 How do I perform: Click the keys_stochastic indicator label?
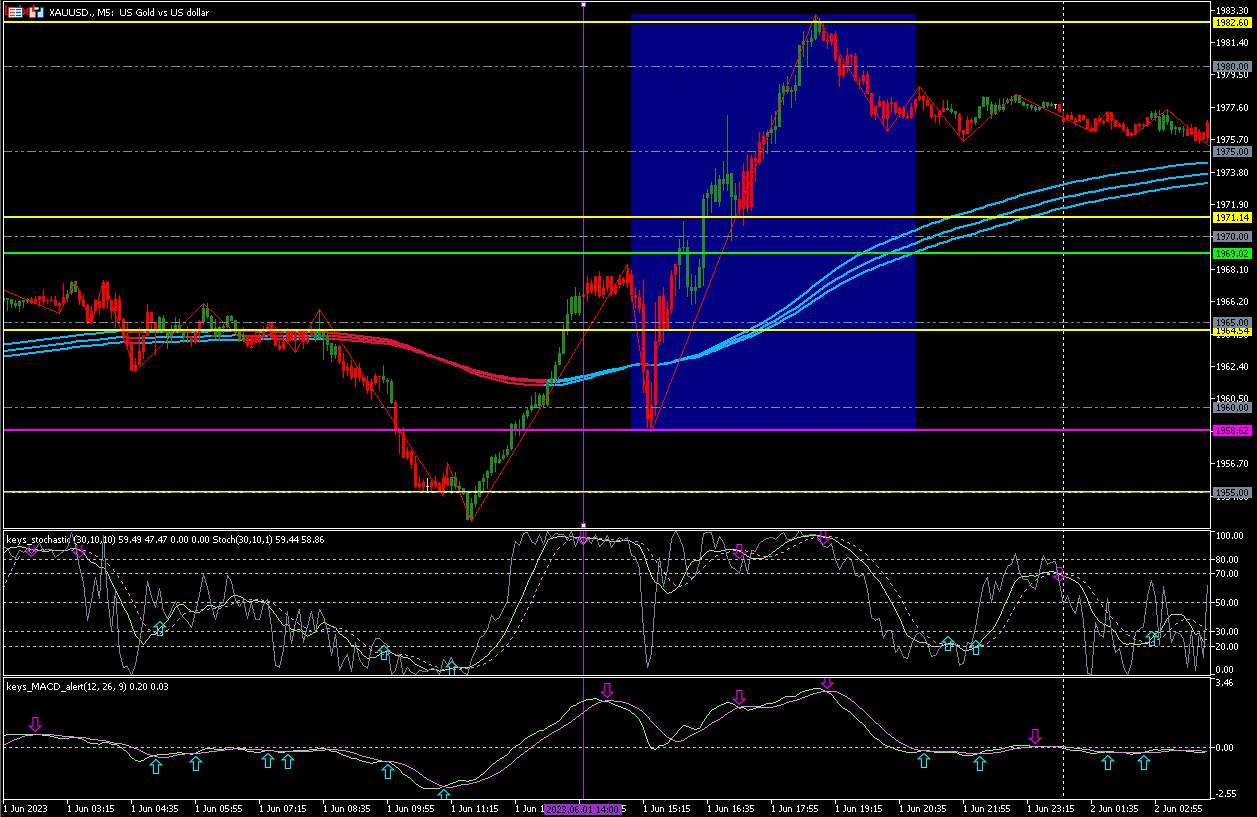pyautogui.click(x=40, y=540)
